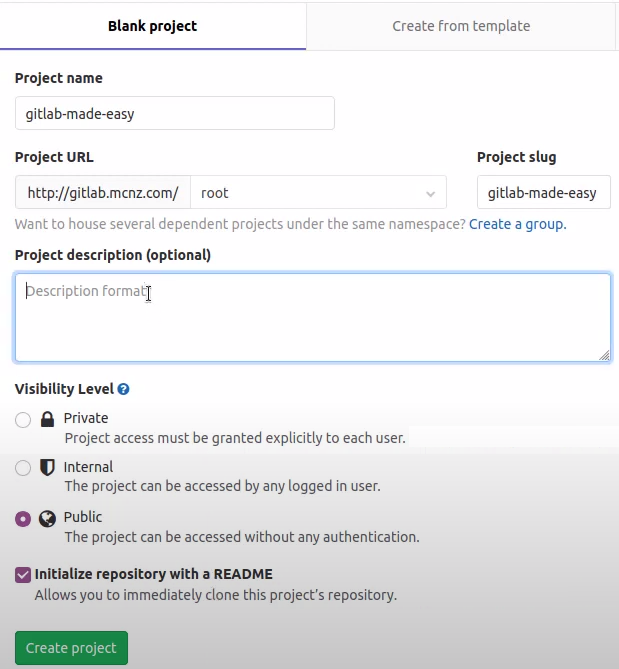Click in the Project description text area
Viewport: 619px width, 669px height.
tap(312, 320)
